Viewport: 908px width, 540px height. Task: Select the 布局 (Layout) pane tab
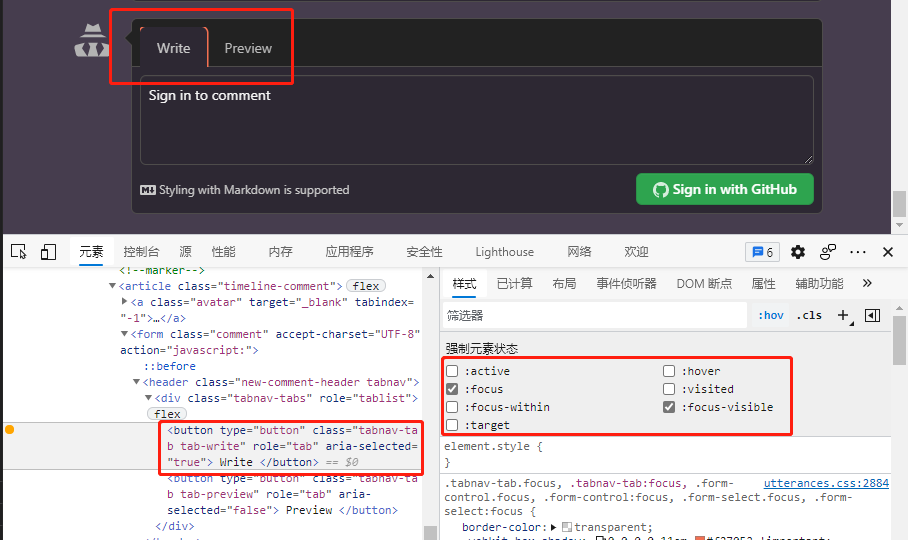click(x=564, y=284)
